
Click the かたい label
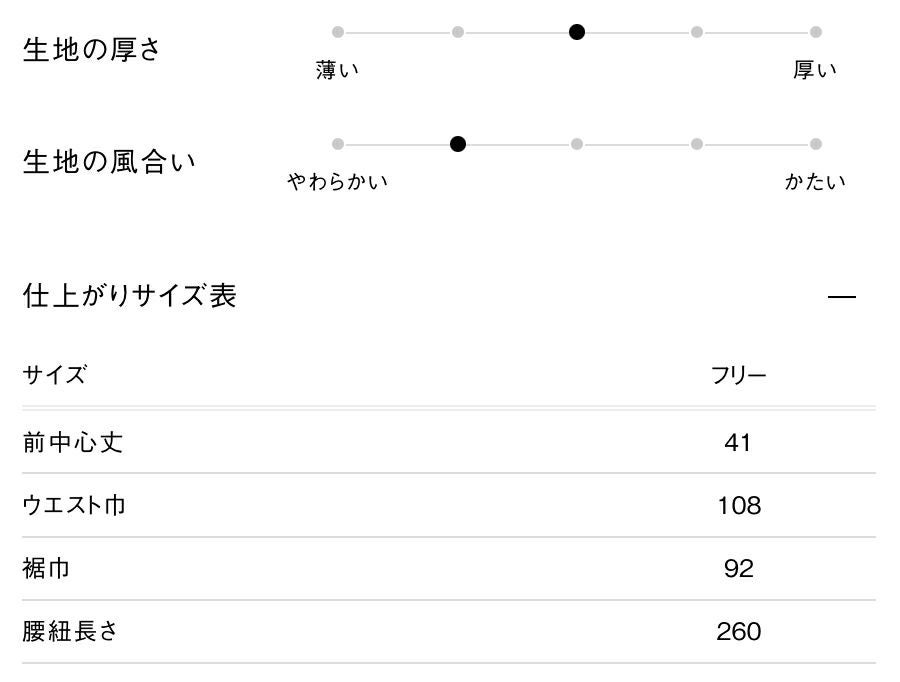click(x=815, y=182)
